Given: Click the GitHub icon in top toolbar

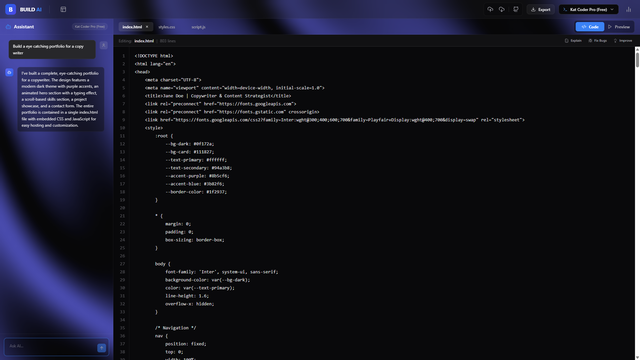Looking at the screenshot, I should [x=516, y=9].
